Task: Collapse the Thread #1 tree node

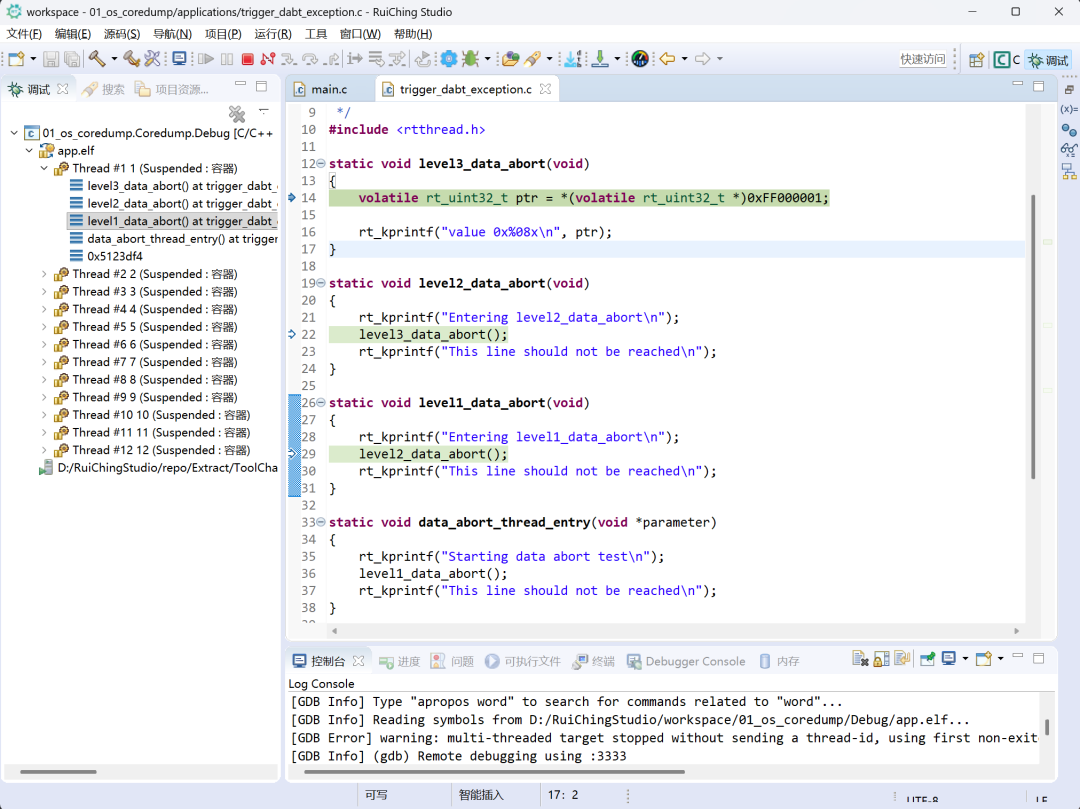Action: click(x=44, y=169)
